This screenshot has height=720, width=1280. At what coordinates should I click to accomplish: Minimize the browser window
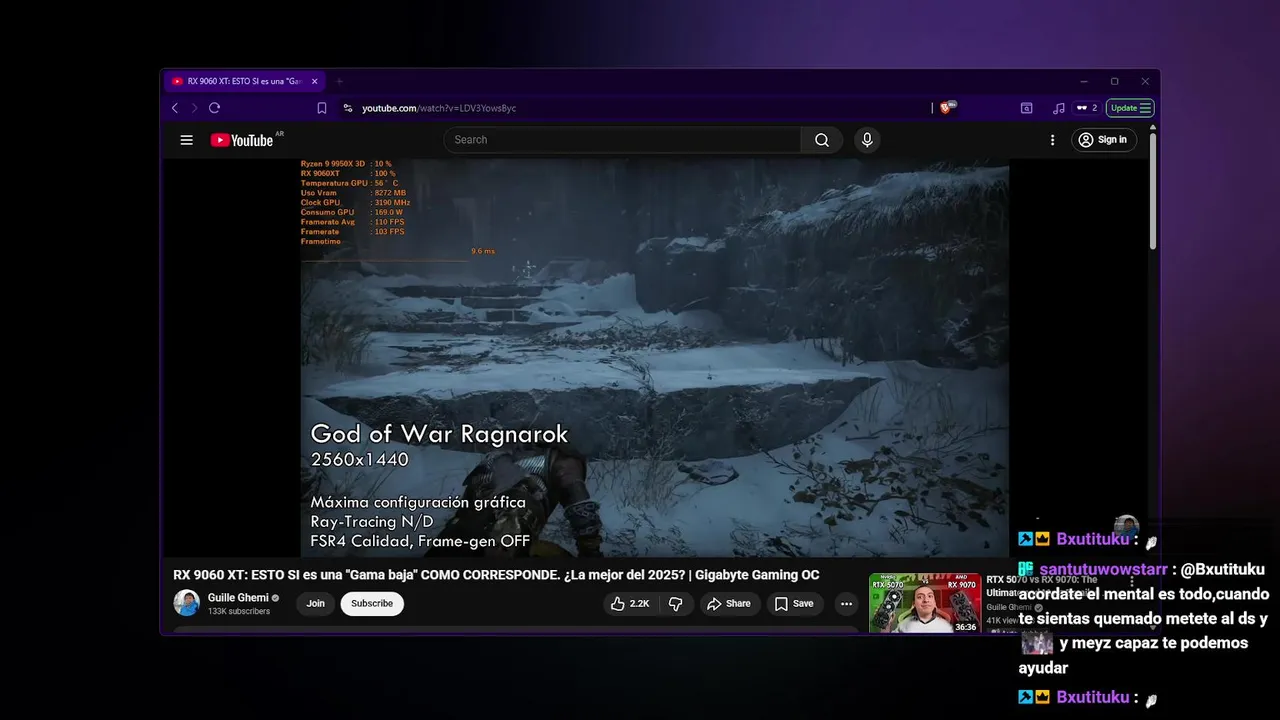[1084, 81]
